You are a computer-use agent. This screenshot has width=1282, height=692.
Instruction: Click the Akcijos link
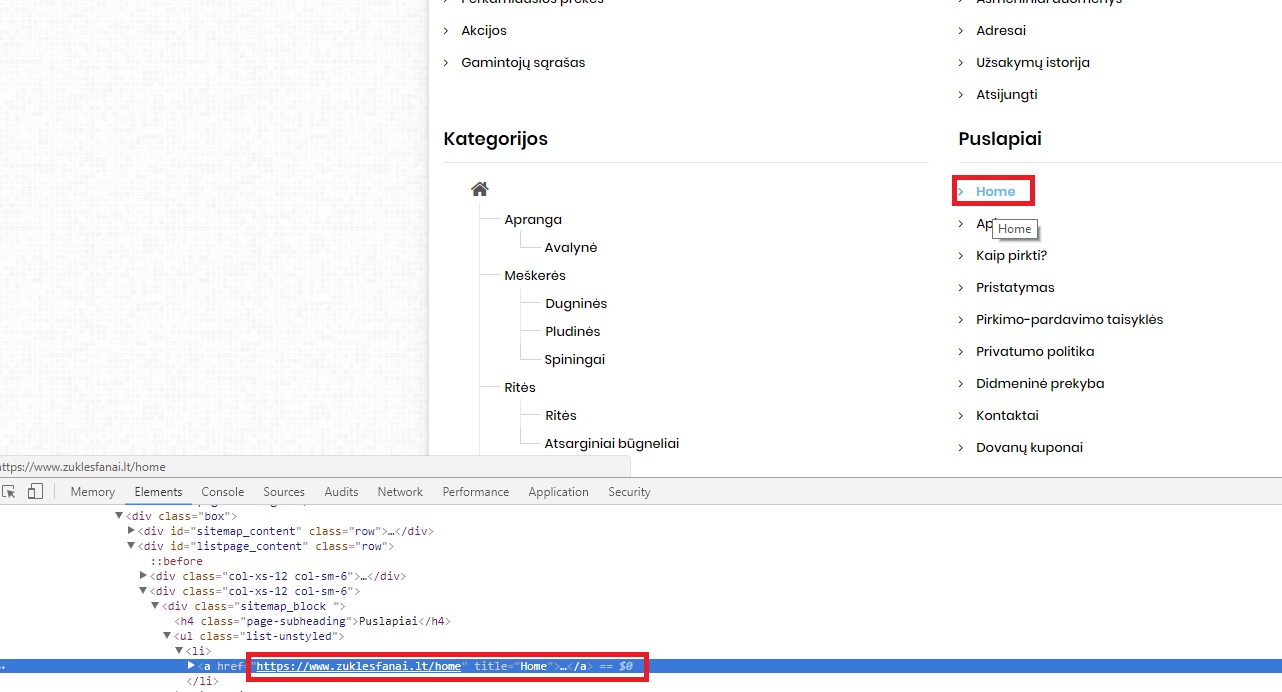pyautogui.click(x=484, y=30)
